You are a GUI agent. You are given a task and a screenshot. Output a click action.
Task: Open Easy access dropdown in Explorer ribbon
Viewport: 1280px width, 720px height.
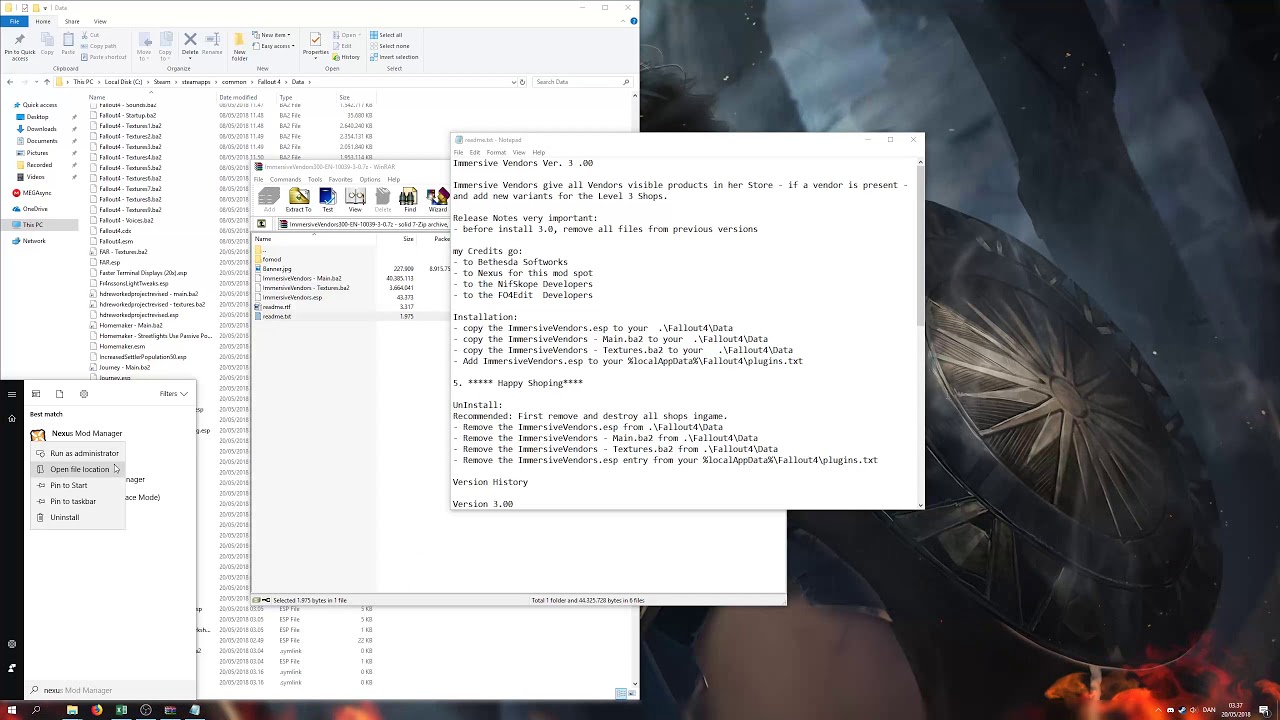click(274, 46)
